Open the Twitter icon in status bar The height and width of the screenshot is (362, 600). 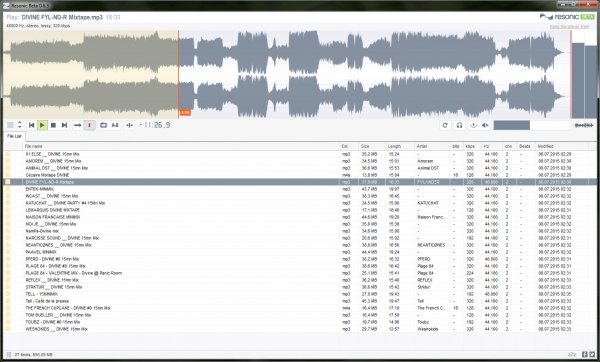coord(592,355)
